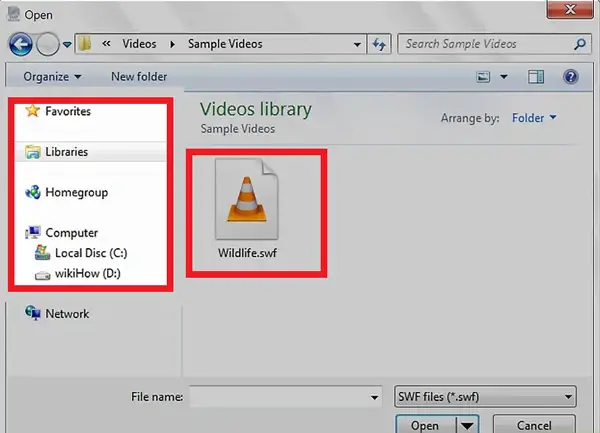Screen dimensions: 600x433
Task: Open SWF files (*.swf) type filter
Action: point(485,397)
